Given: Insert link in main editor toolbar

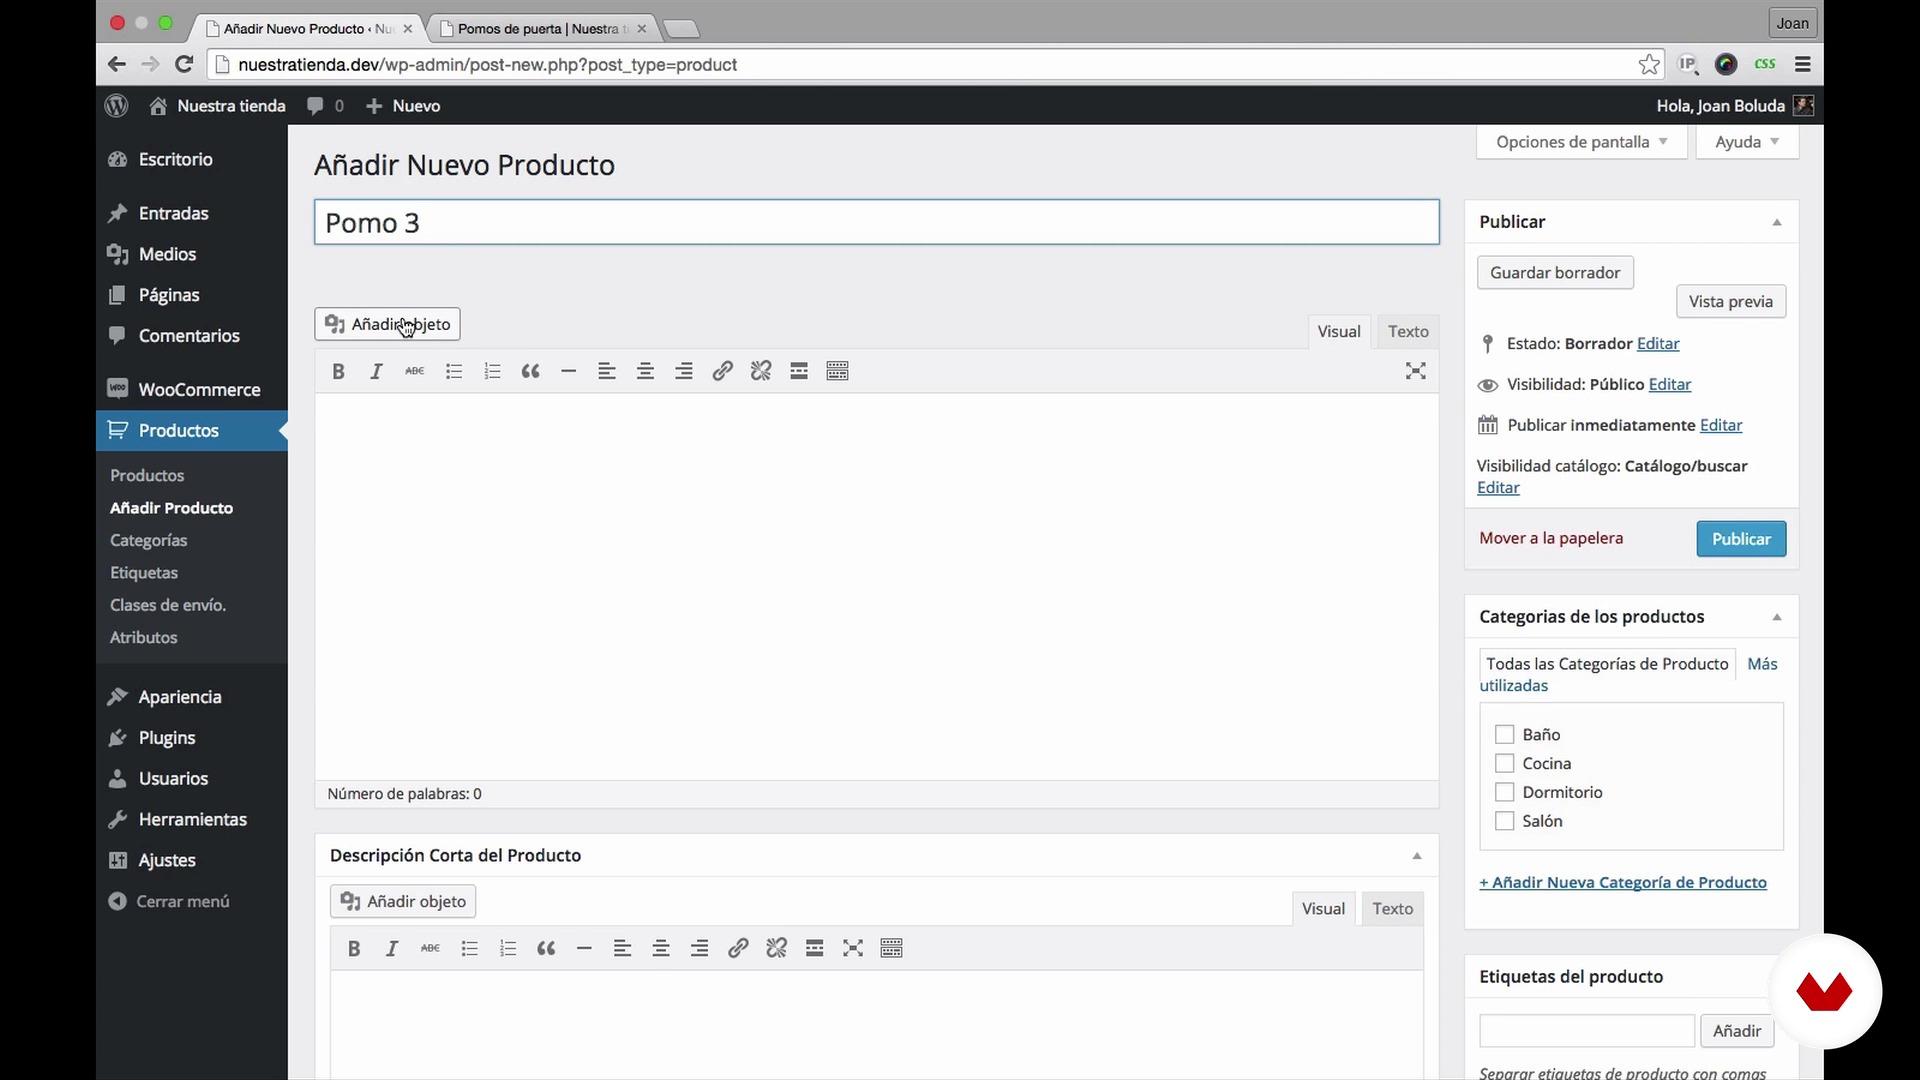Looking at the screenshot, I should coord(722,371).
